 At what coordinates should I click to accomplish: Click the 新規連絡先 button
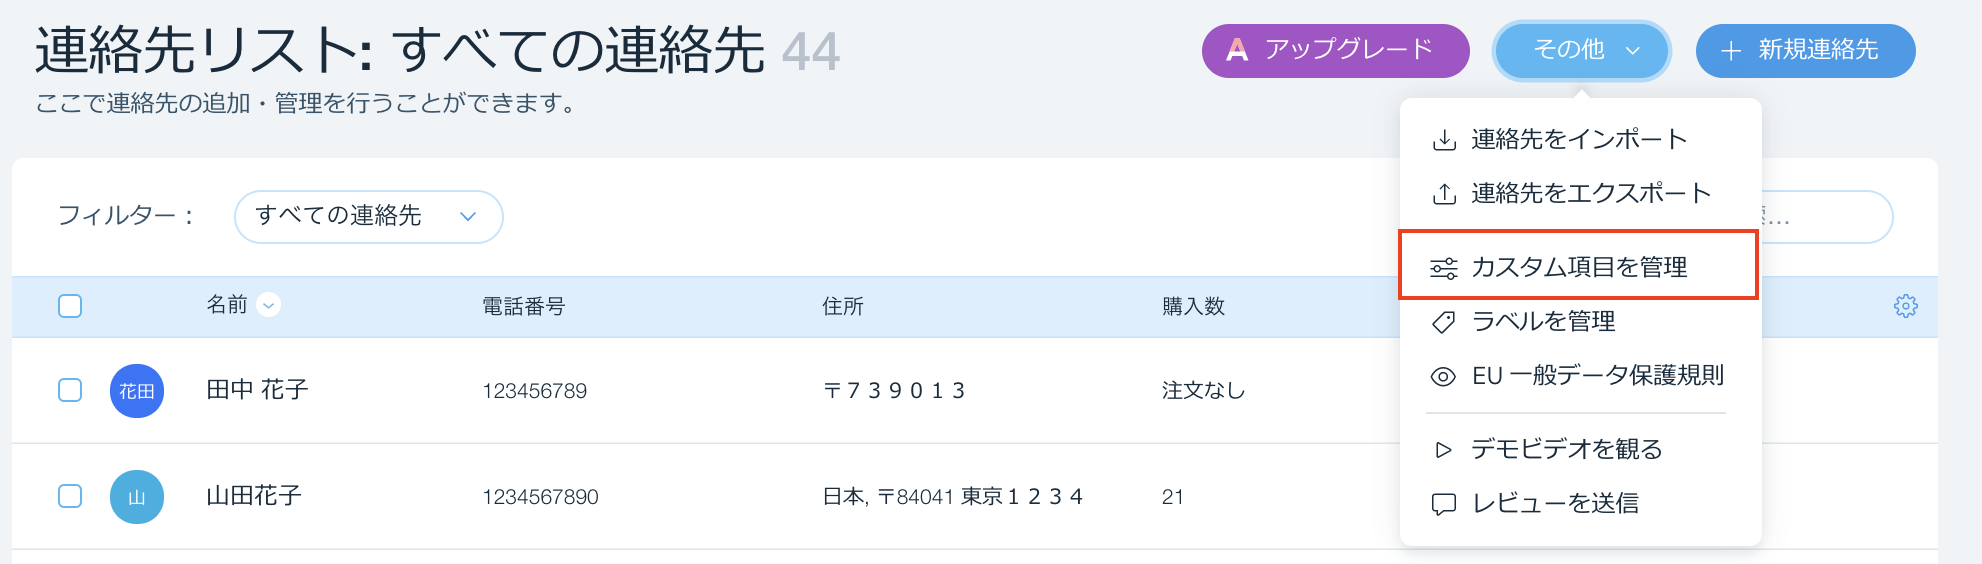(1805, 50)
